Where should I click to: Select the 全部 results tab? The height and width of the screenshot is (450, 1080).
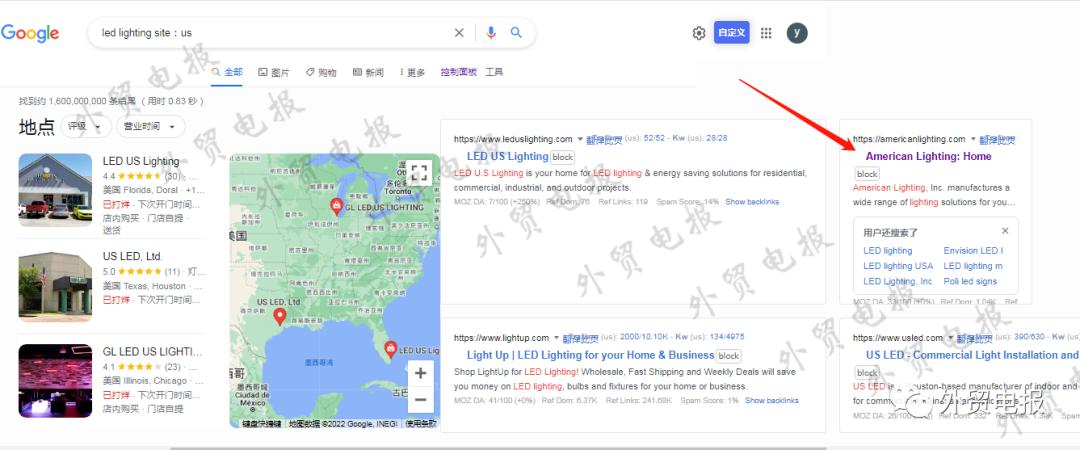click(x=227, y=72)
